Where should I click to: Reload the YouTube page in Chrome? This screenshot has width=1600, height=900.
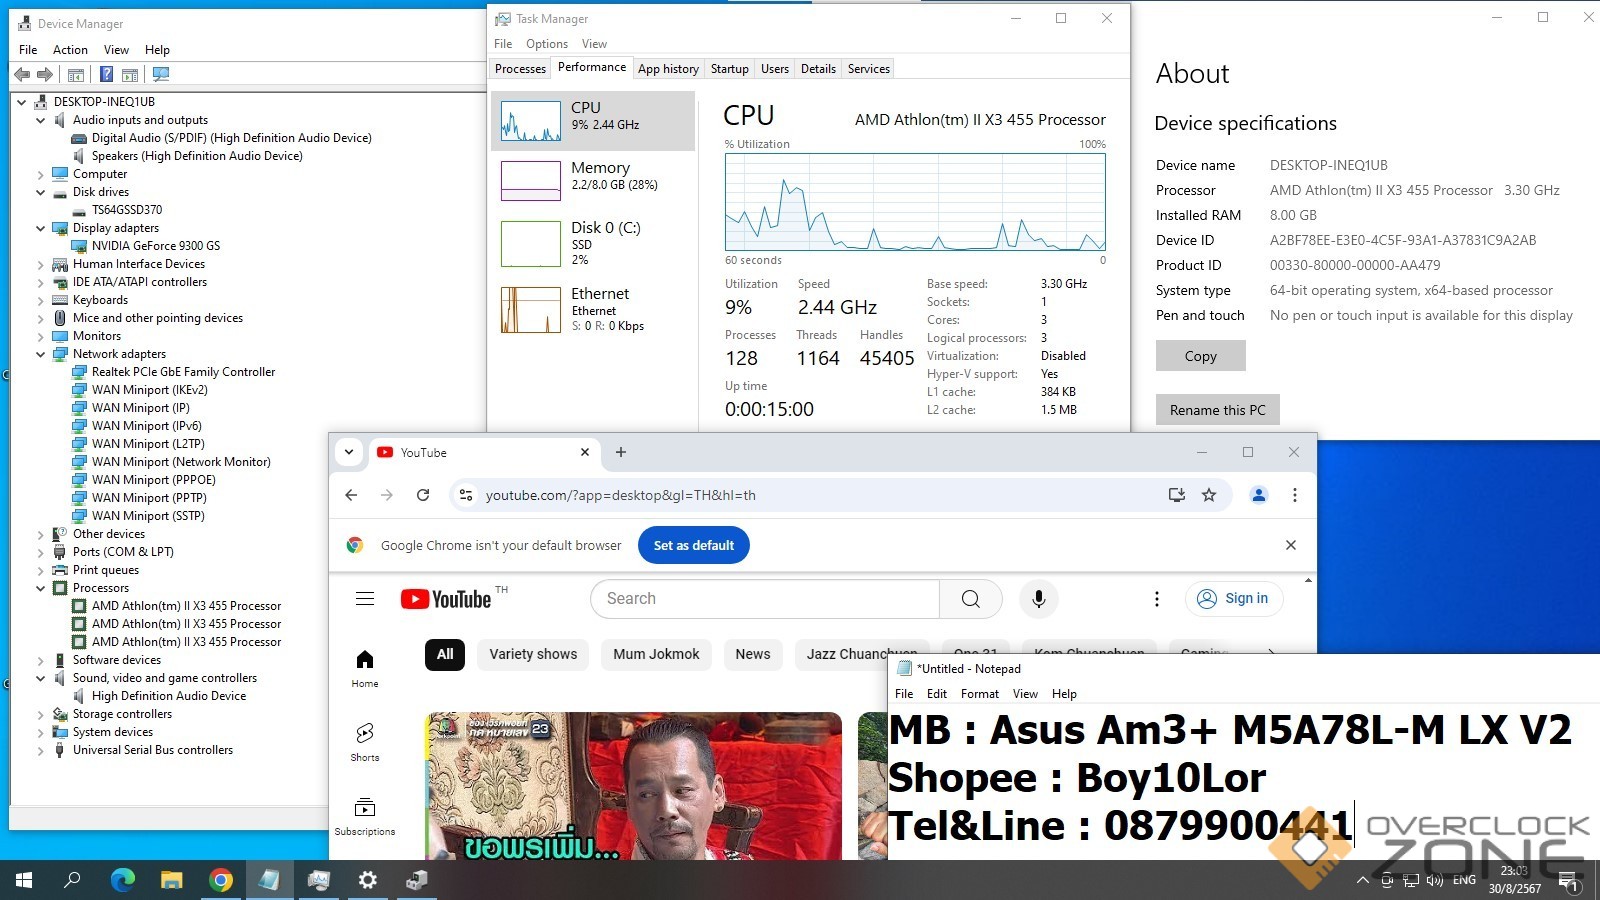423,495
